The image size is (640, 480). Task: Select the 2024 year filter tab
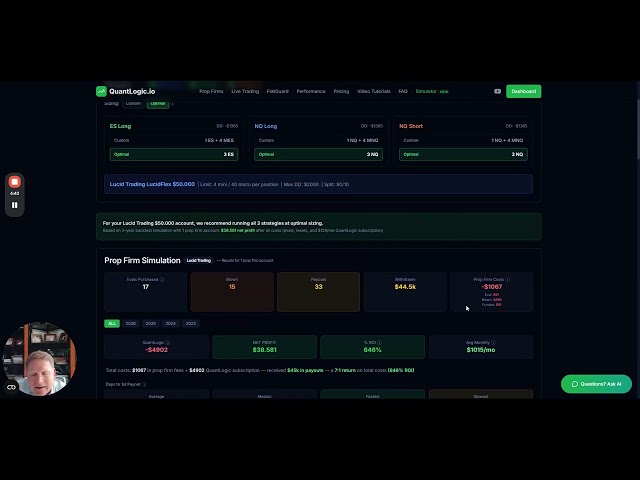coord(171,324)
